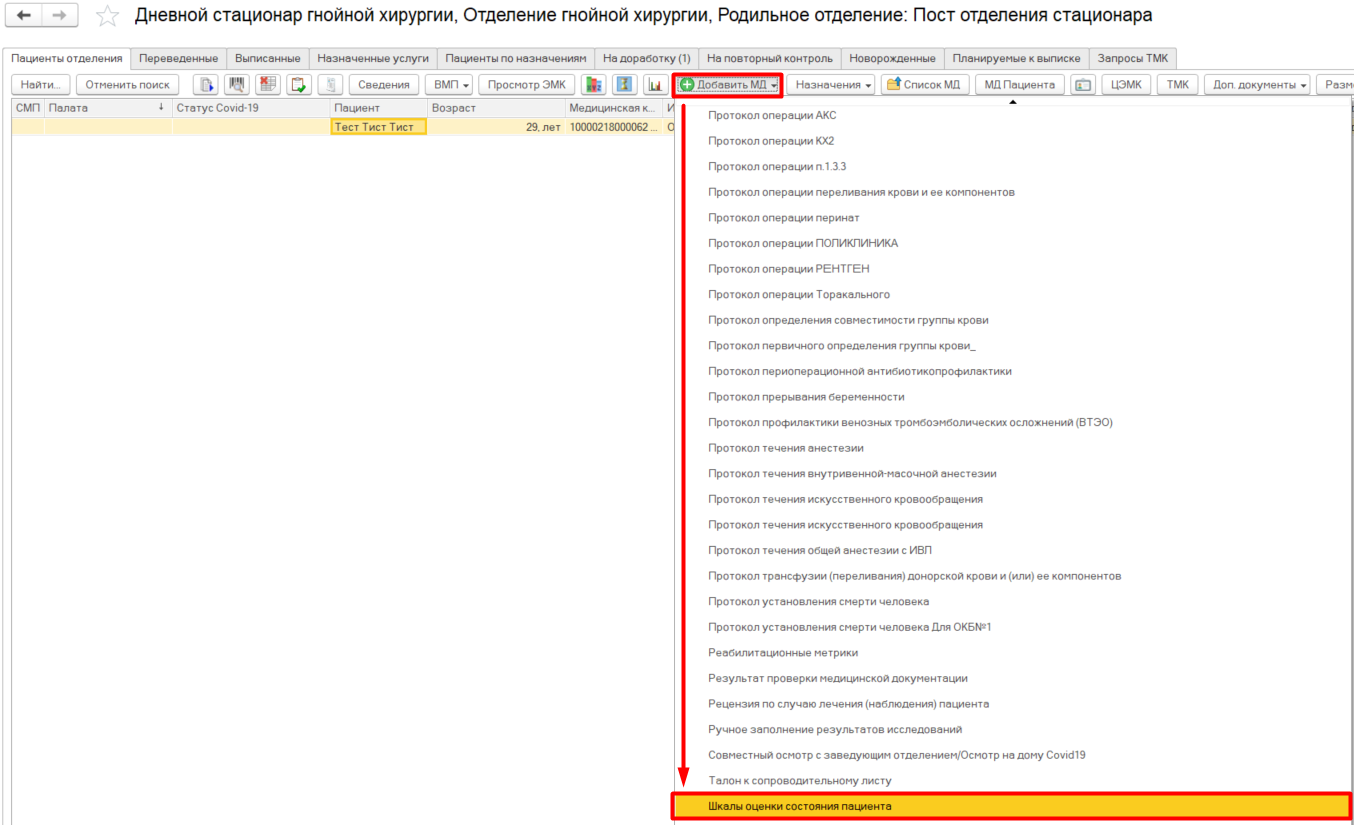The image size is (1354, 825).
Task: Click the colored blocks toolbar icon
Action: tap(593, 85)
